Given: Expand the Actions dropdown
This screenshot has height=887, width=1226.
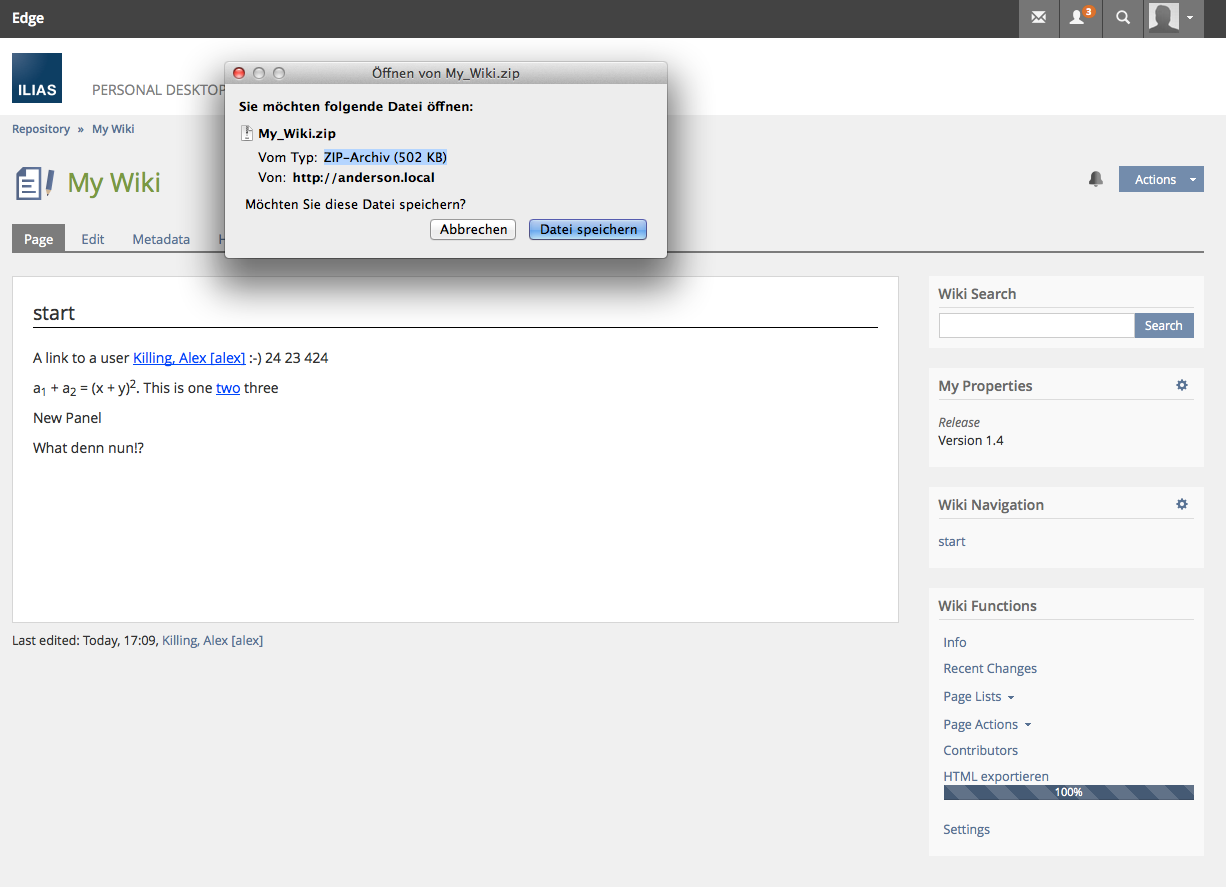Looking at the screenshot, I should (1161, 179).
